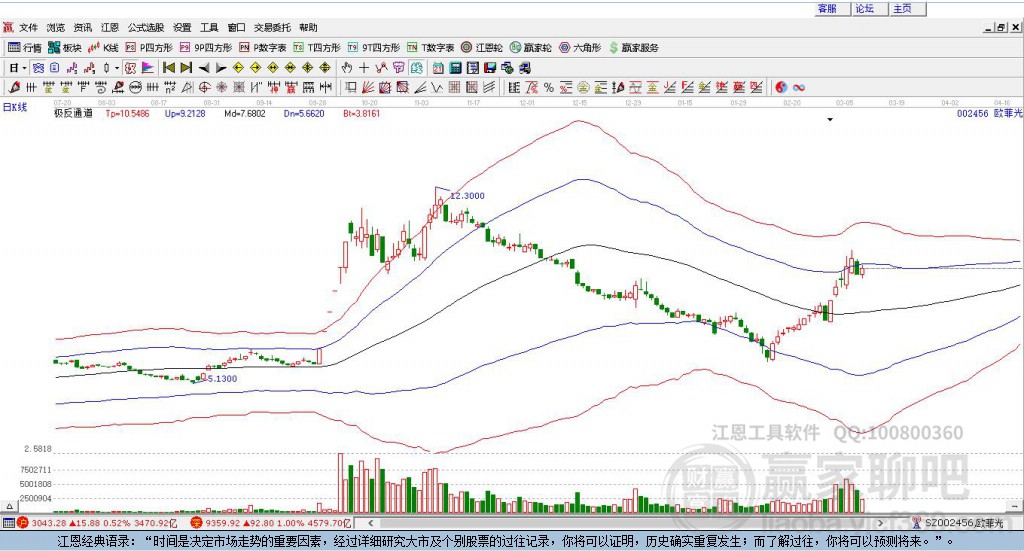
Task: Click the 5.1300 low price label
Action: point(222,379)
